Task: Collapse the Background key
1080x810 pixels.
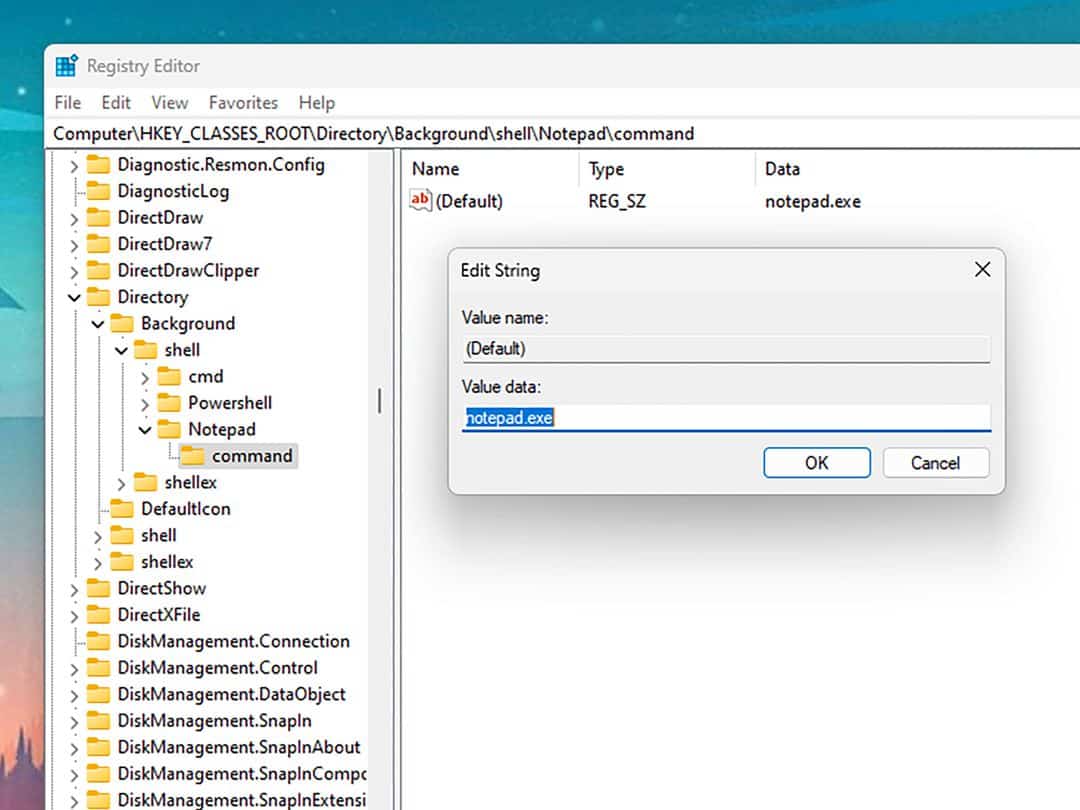Action: [98, 324]
